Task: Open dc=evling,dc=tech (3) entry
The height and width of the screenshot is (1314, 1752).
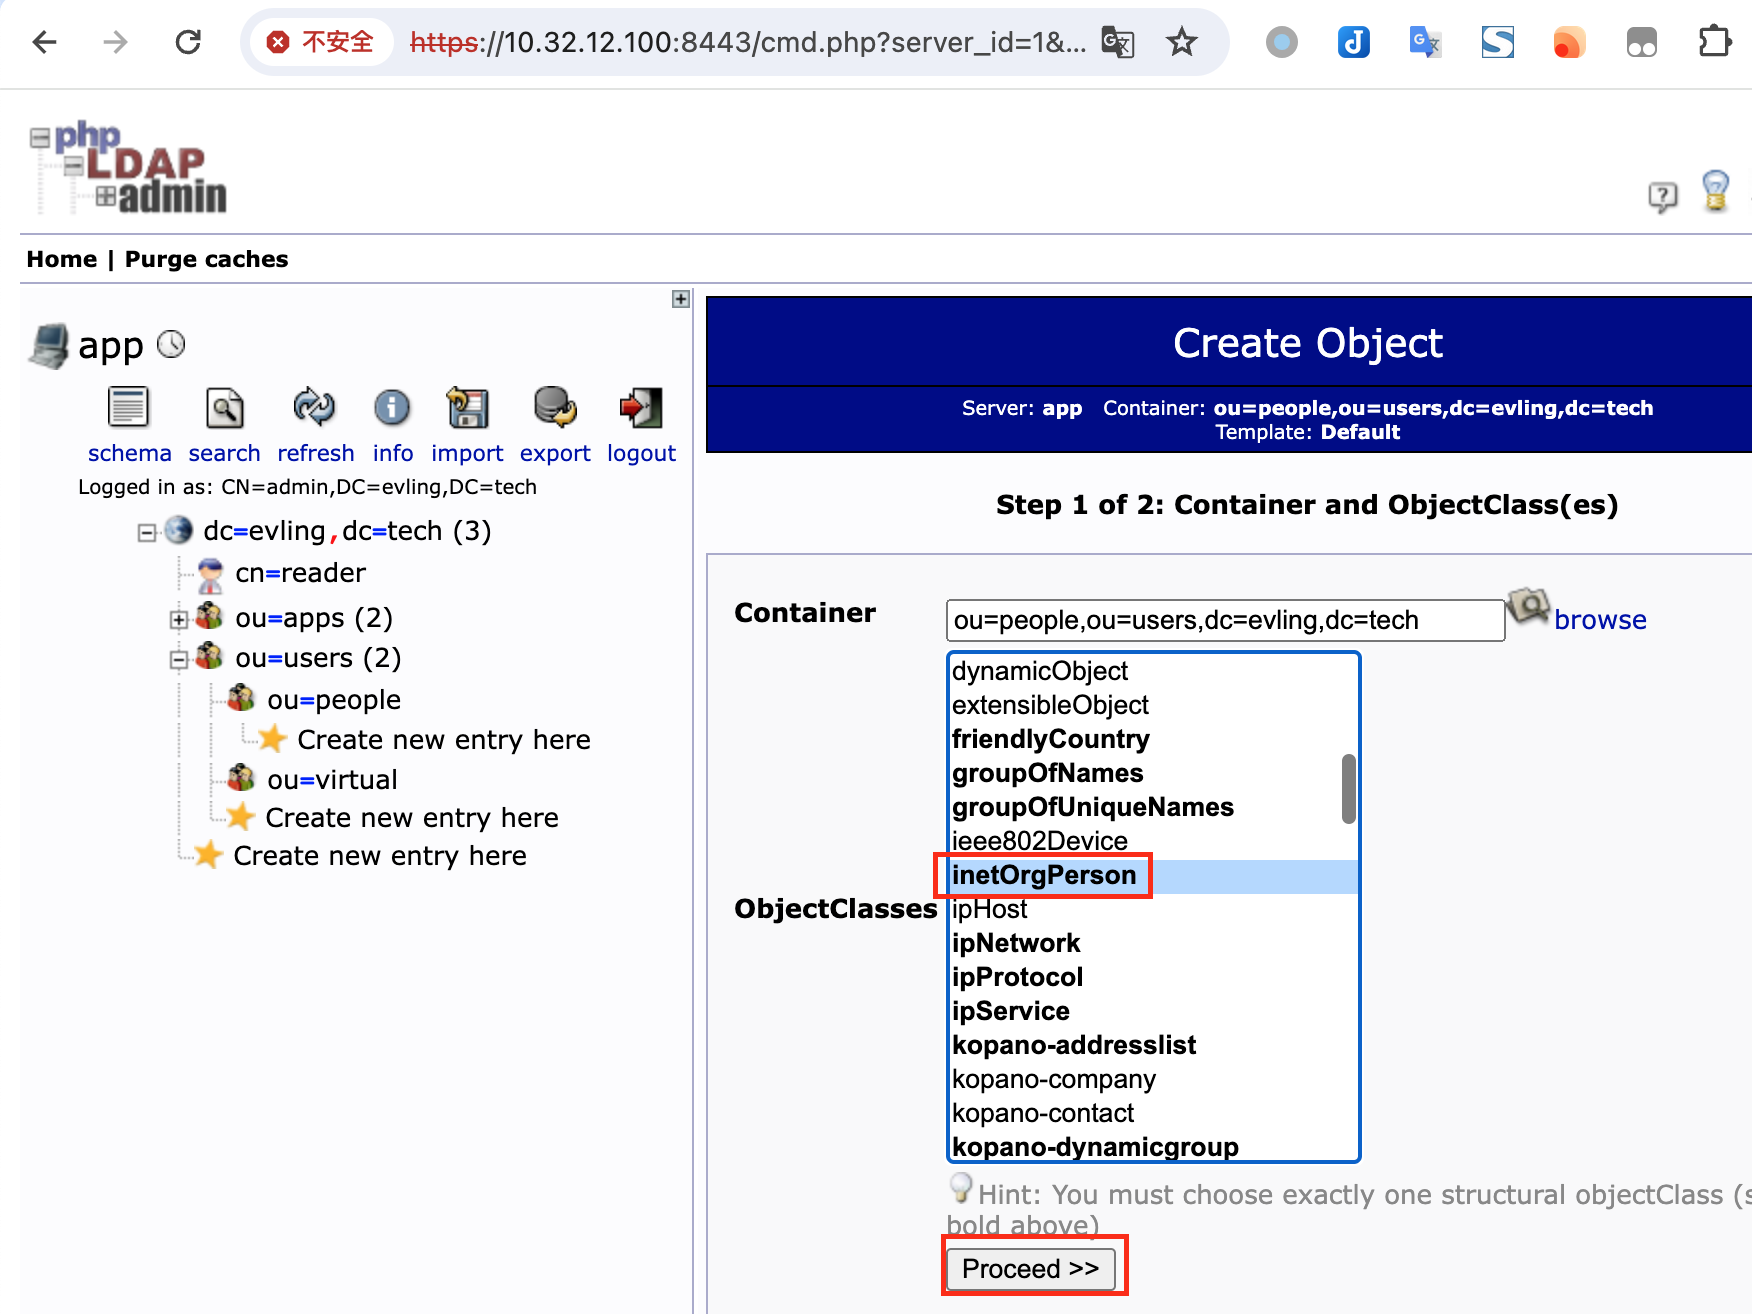Action: tap(347, 531)
